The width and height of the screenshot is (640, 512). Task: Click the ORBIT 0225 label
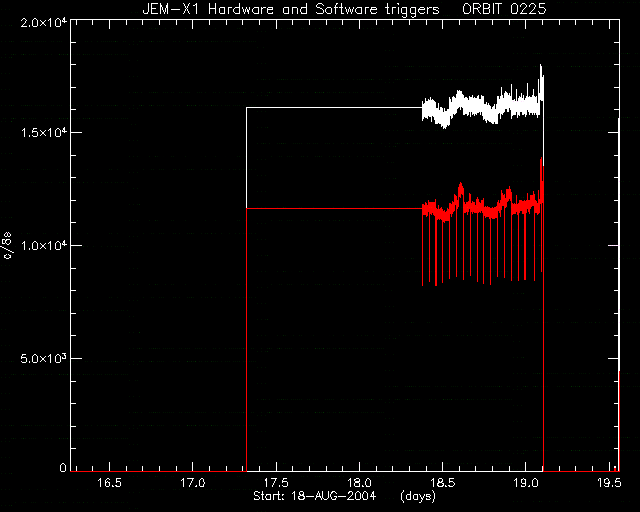[504, 9]
